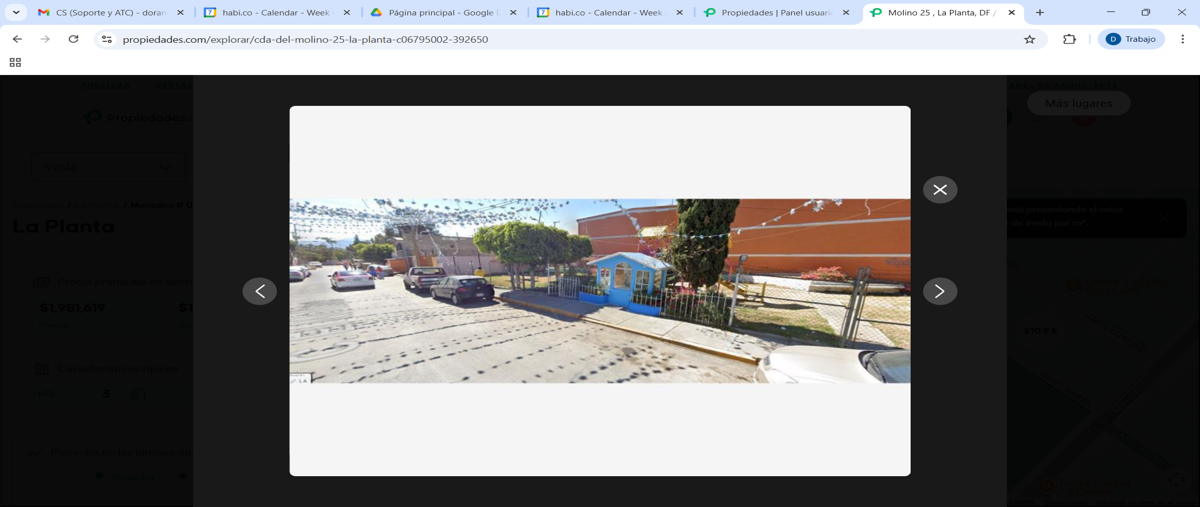The height and width of the screenshot is (507, 1200).
Task: Switch to the CS (Soporte y ATC) Gmail tab
Action: [111, 13]
